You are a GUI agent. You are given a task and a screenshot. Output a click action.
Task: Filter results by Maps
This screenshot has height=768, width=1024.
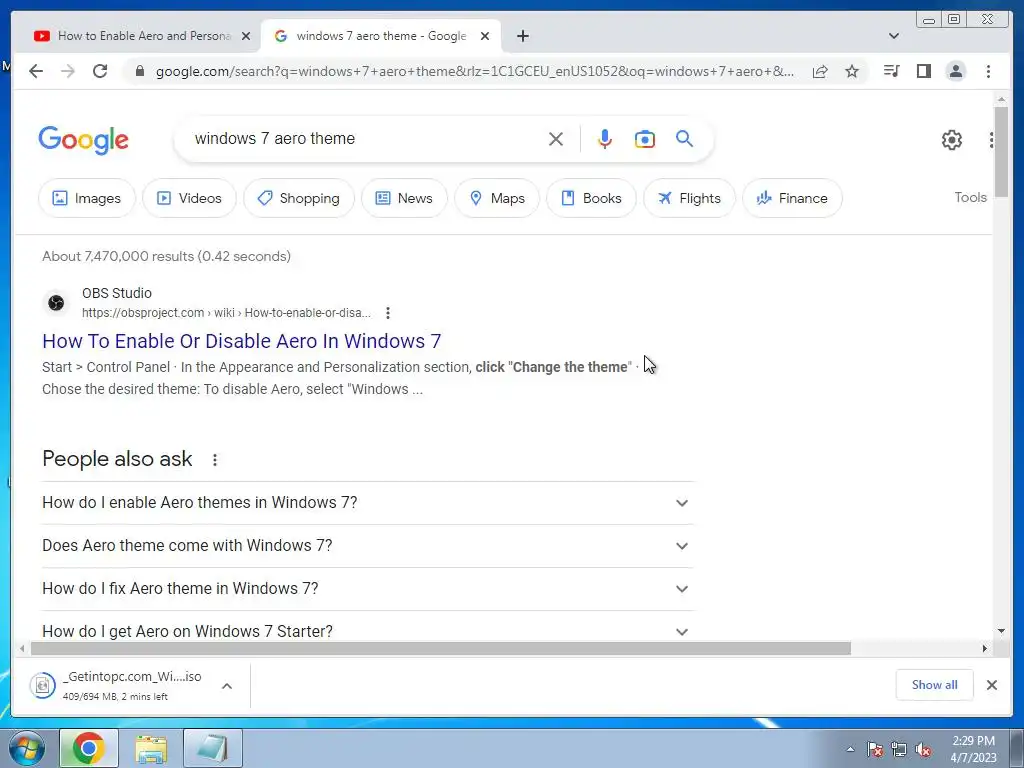[497, 198]
